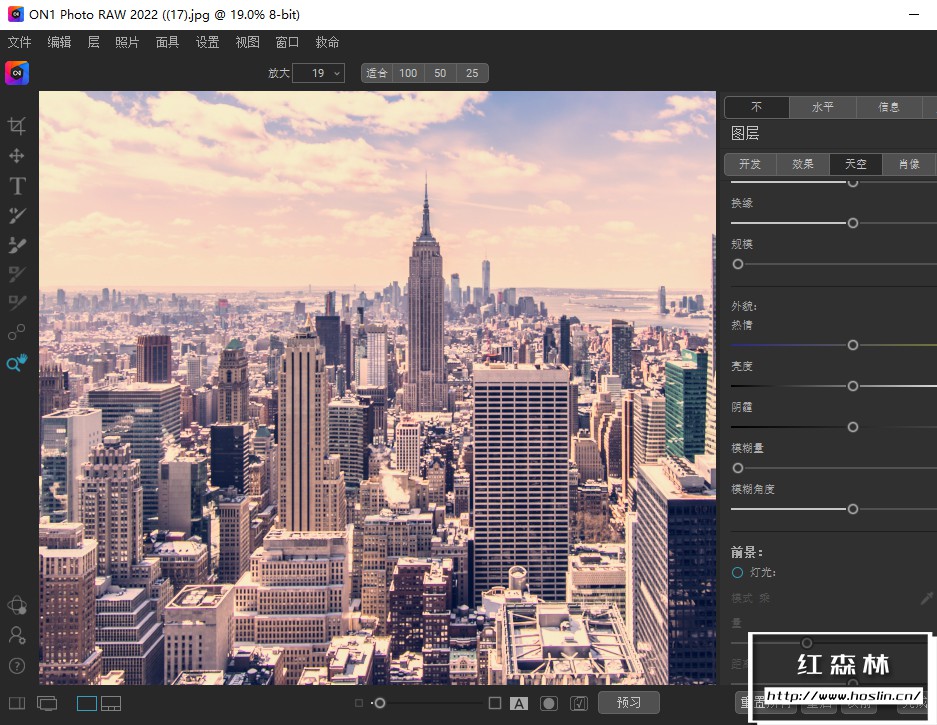Click the 预习 preview button
This screenshot has height=725, width=937.
(x=628, y=703)
